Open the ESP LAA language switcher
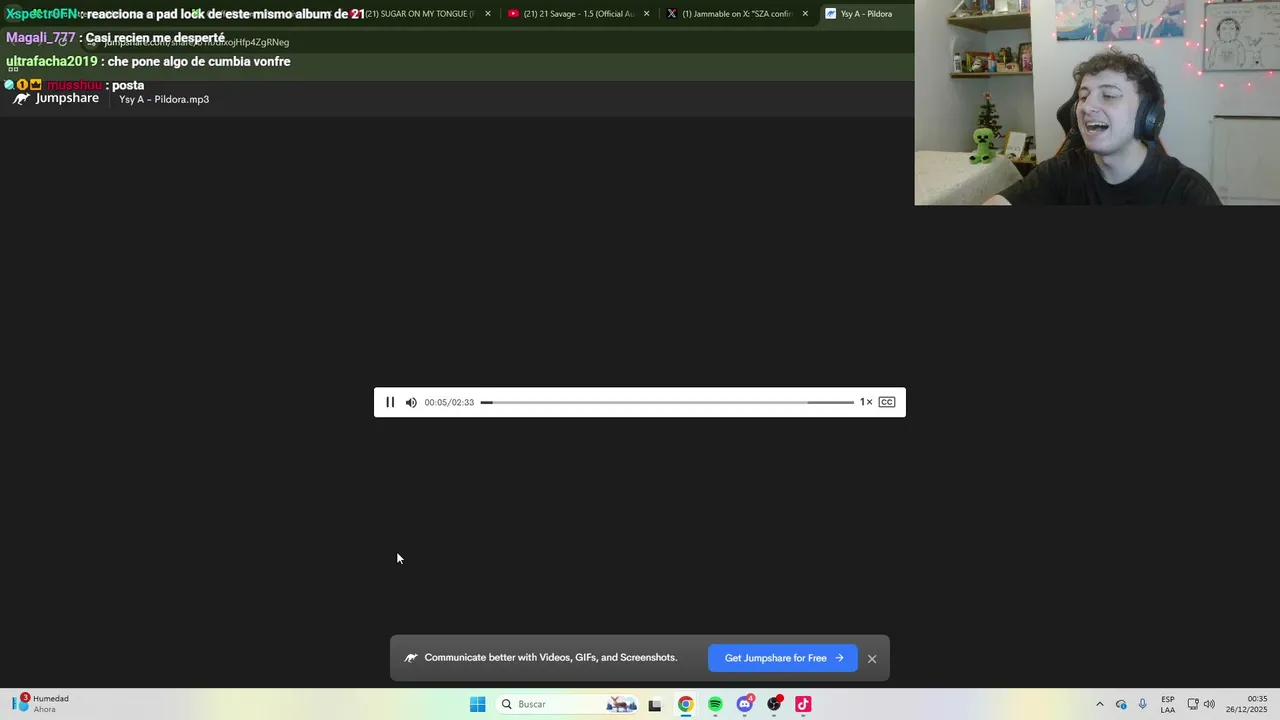Screen dimensions: 1280x720 [x=1168, y=704]
